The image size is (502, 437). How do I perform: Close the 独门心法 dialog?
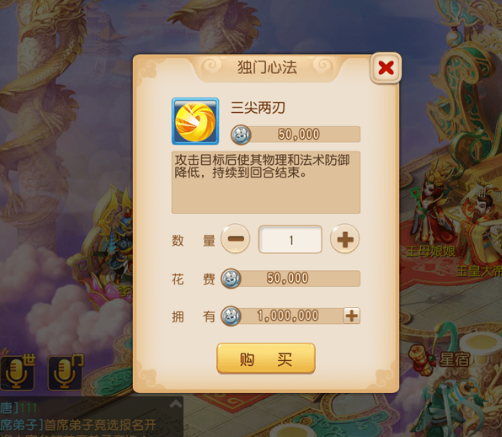386,68
